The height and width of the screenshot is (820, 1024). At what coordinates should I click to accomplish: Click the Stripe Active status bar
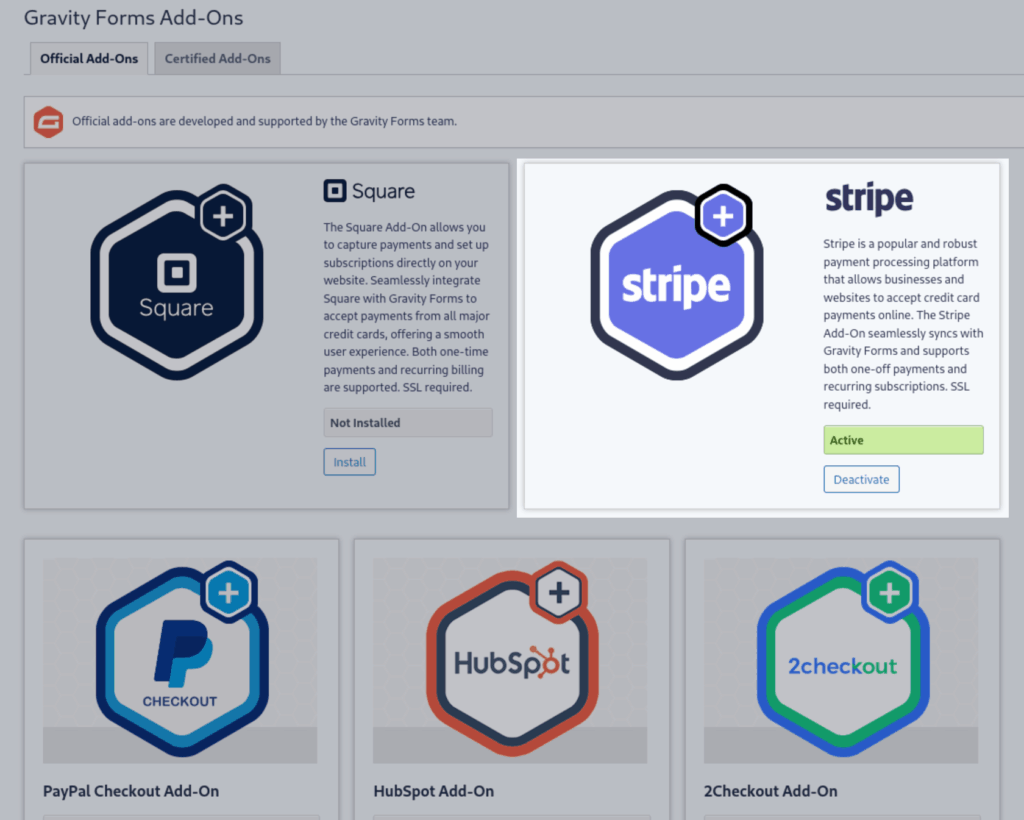coord(903,440)
